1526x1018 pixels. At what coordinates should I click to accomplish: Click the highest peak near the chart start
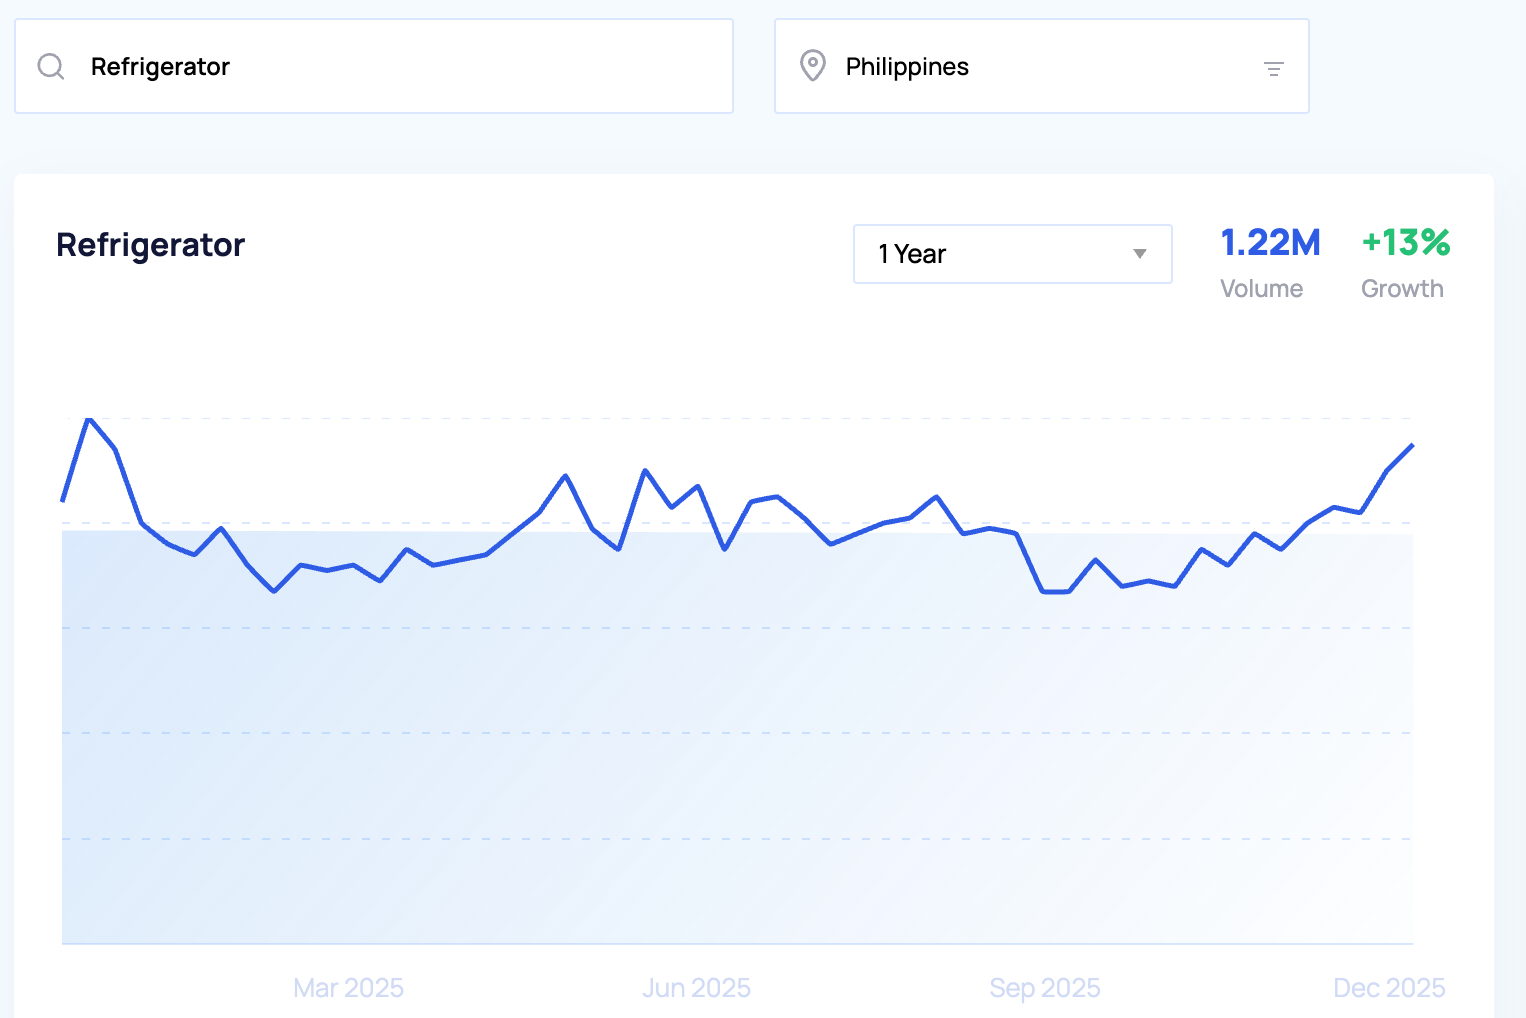pos(89,419)
